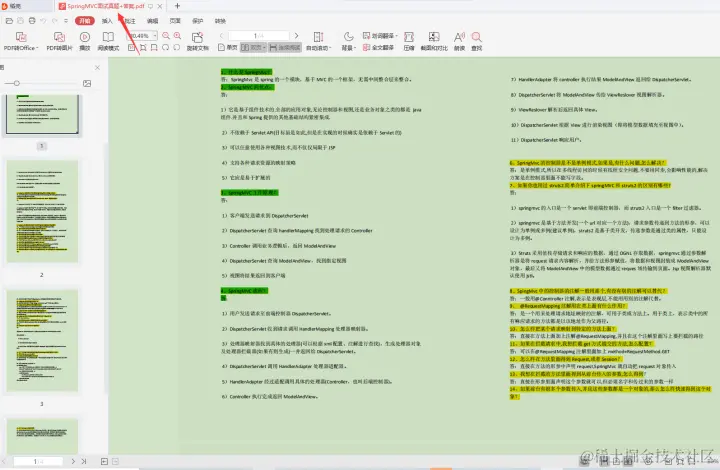Open the screenshot and compare tool
720x470 pixels.
tap(434, 41)
